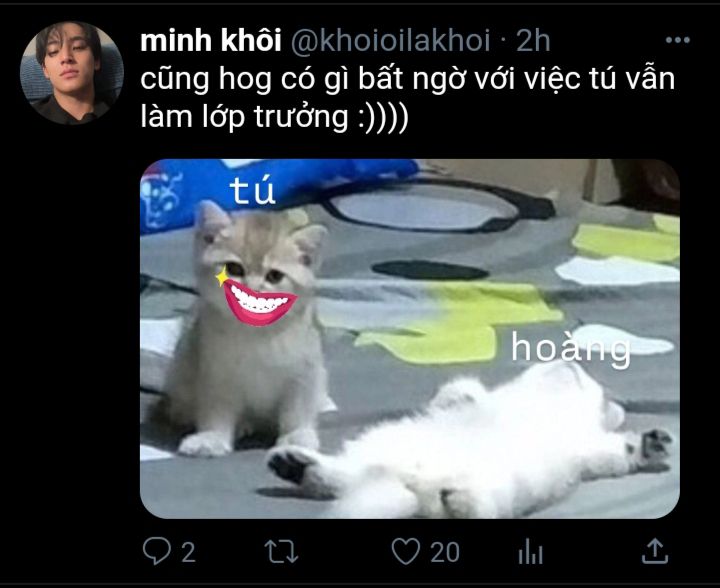Click the yellow sparkle star sticker

[x=222, y=275]
